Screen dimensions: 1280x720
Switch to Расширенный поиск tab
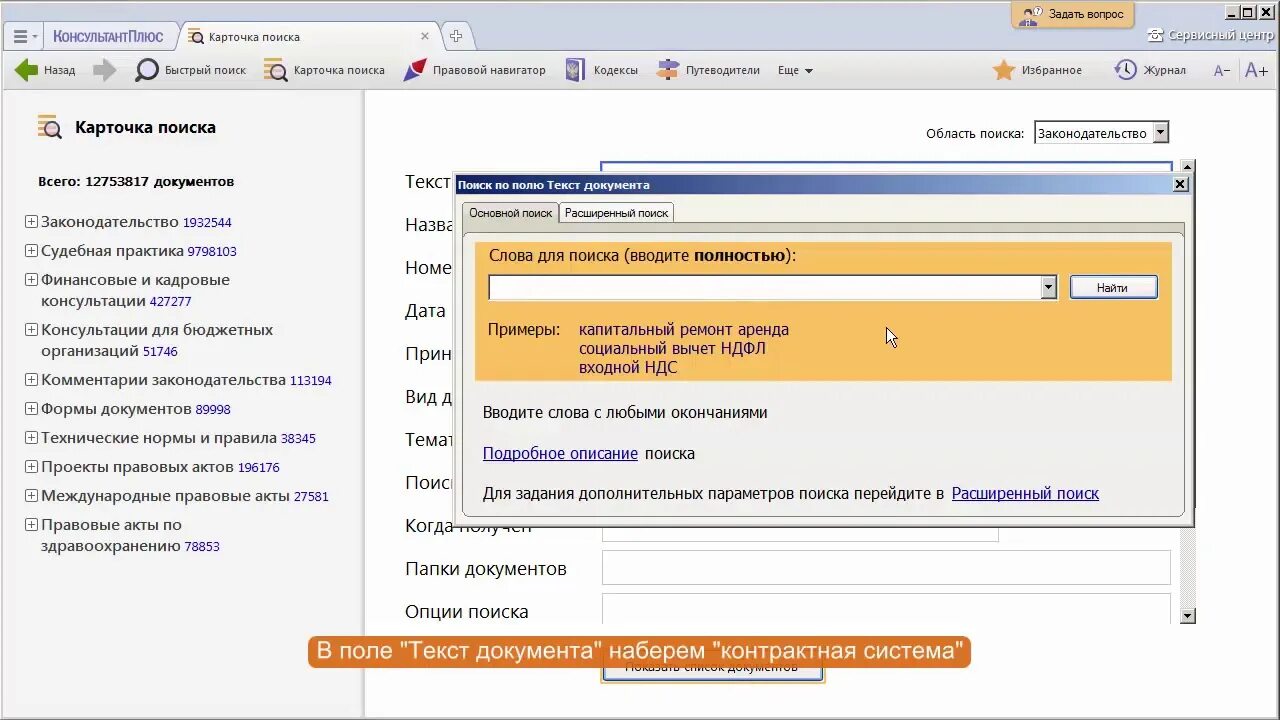tap(616, 213)
